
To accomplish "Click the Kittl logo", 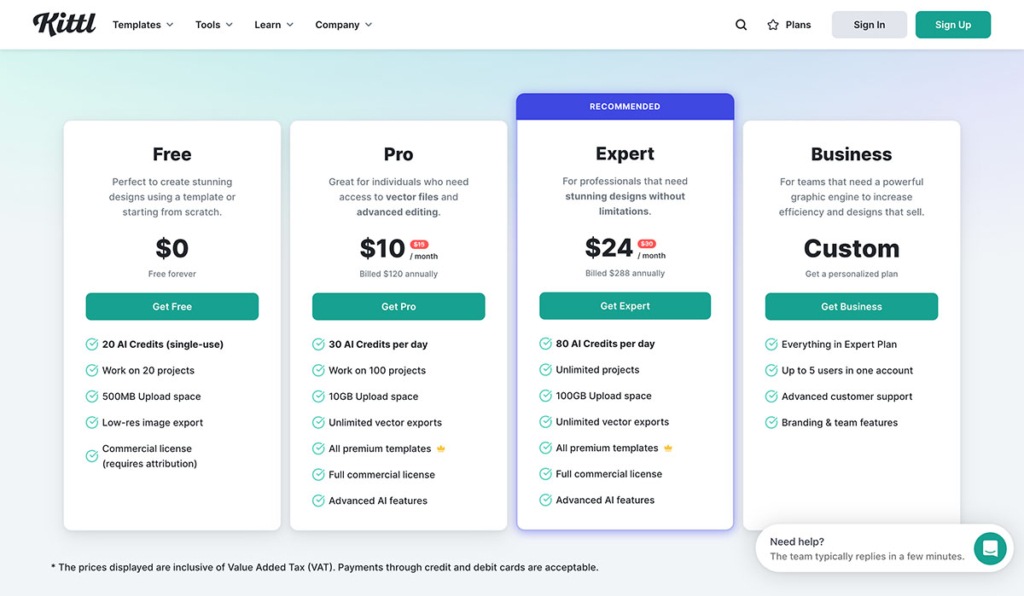I will click(x=63, y=24).
